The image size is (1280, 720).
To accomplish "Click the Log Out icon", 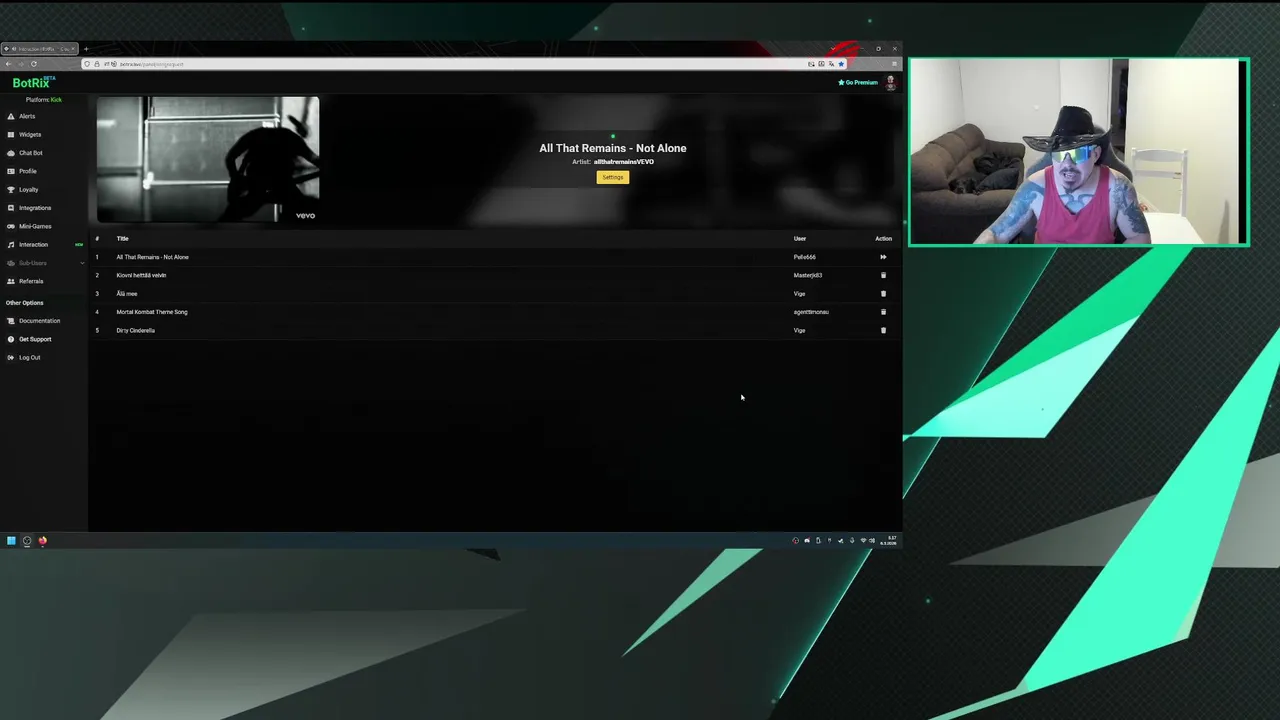I will pos(11,357).
